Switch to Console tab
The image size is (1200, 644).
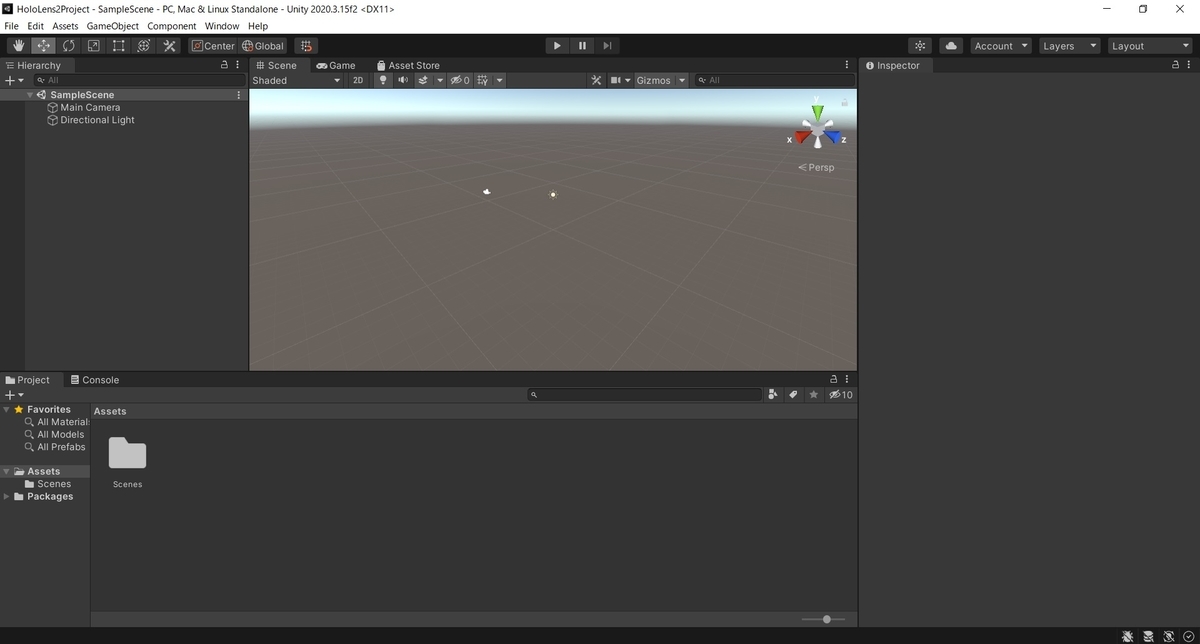(95, 380)
